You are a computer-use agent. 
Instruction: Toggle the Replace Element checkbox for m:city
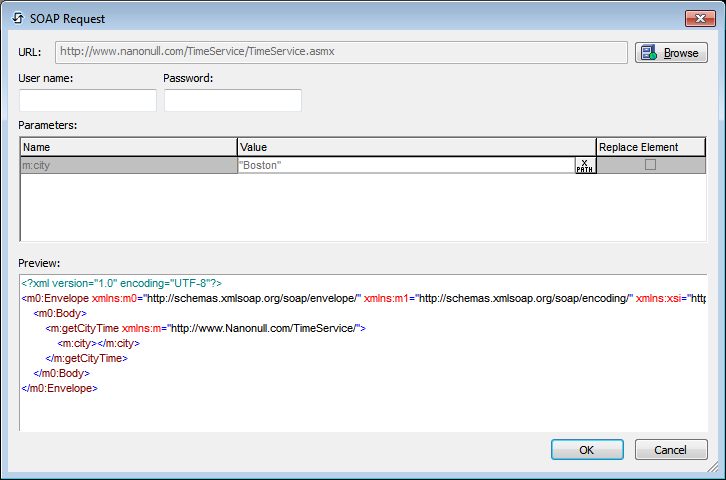pos(650,165)
